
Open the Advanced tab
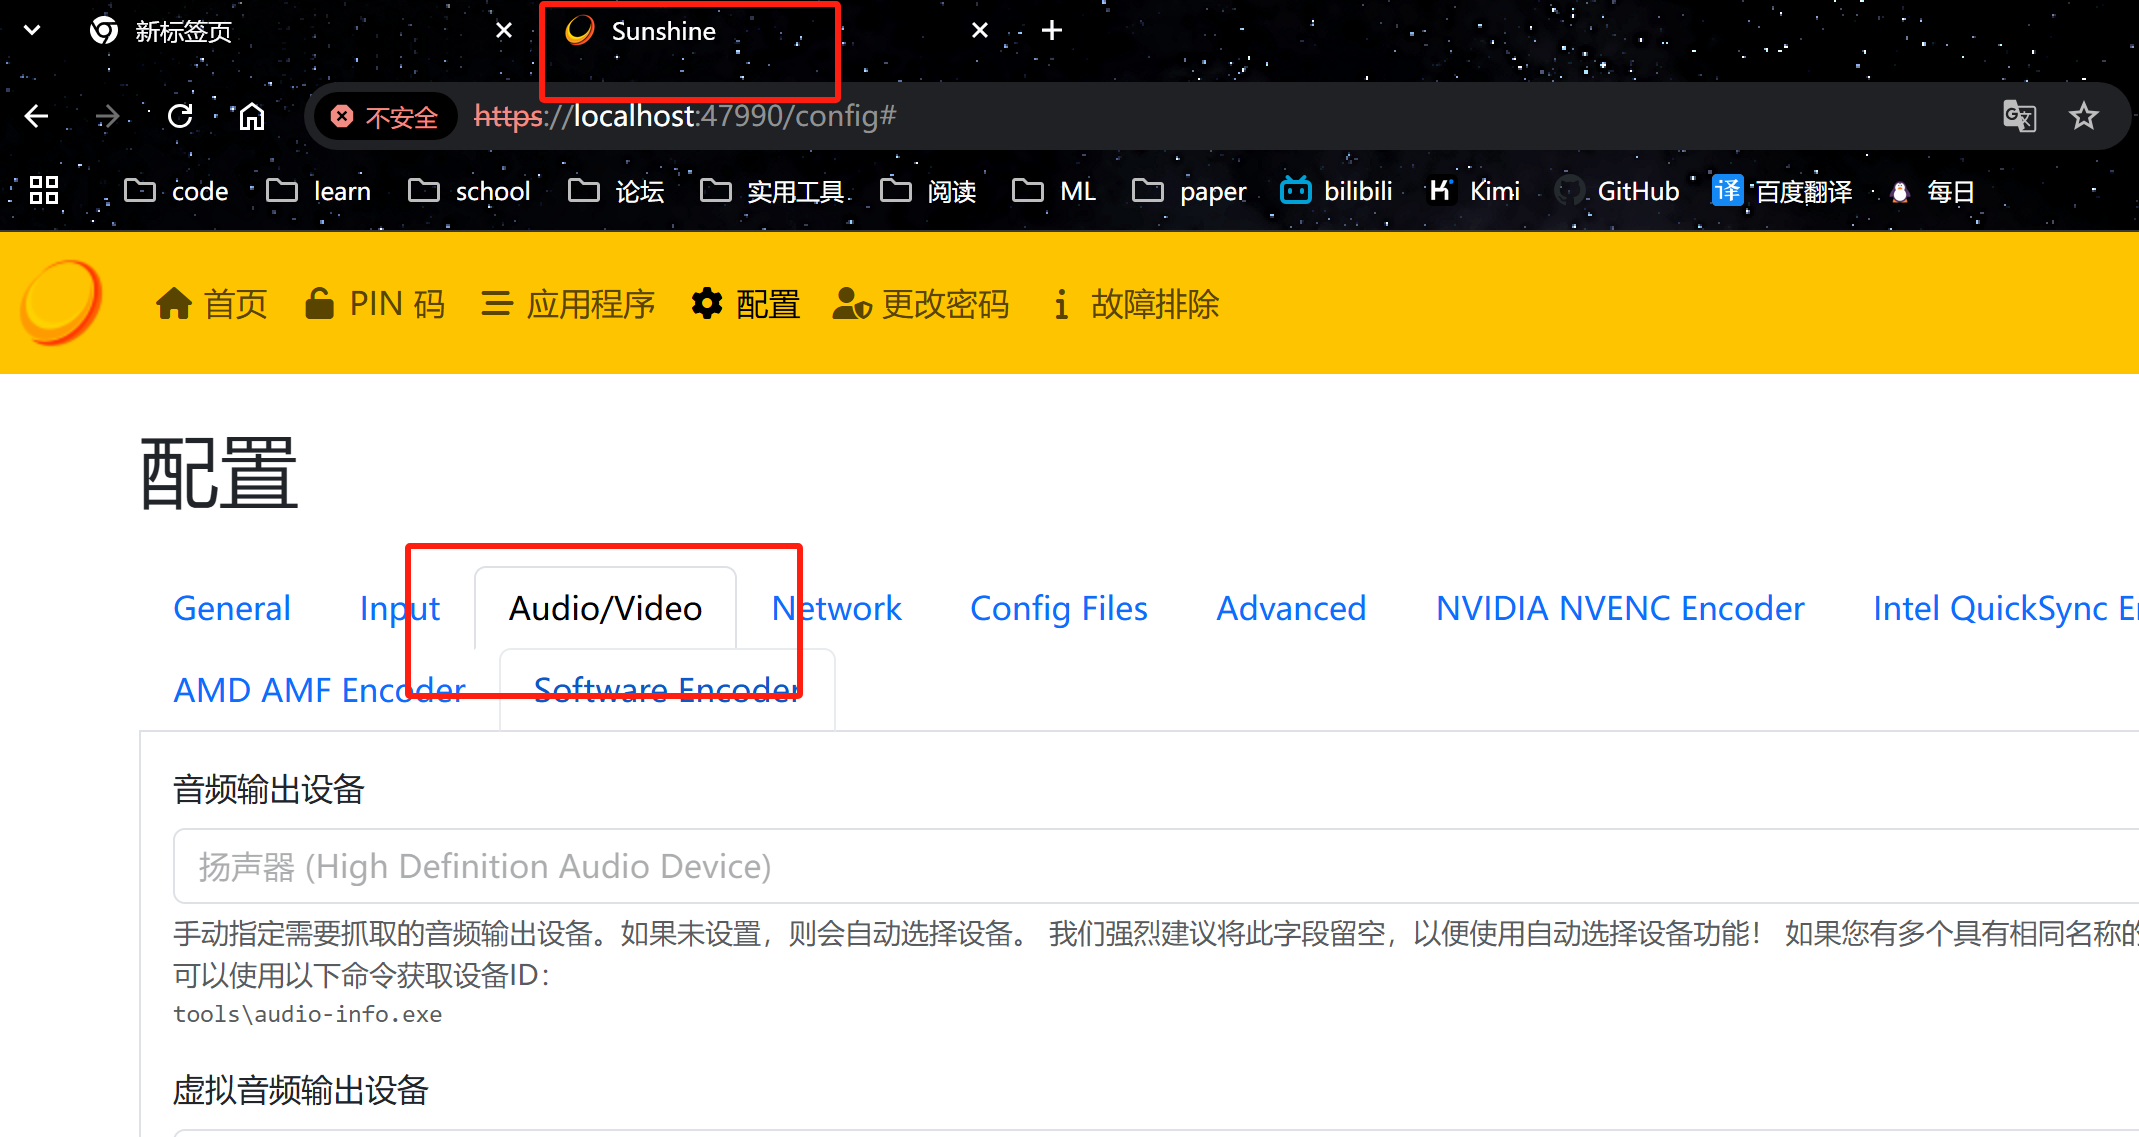tap(1291, 608)
